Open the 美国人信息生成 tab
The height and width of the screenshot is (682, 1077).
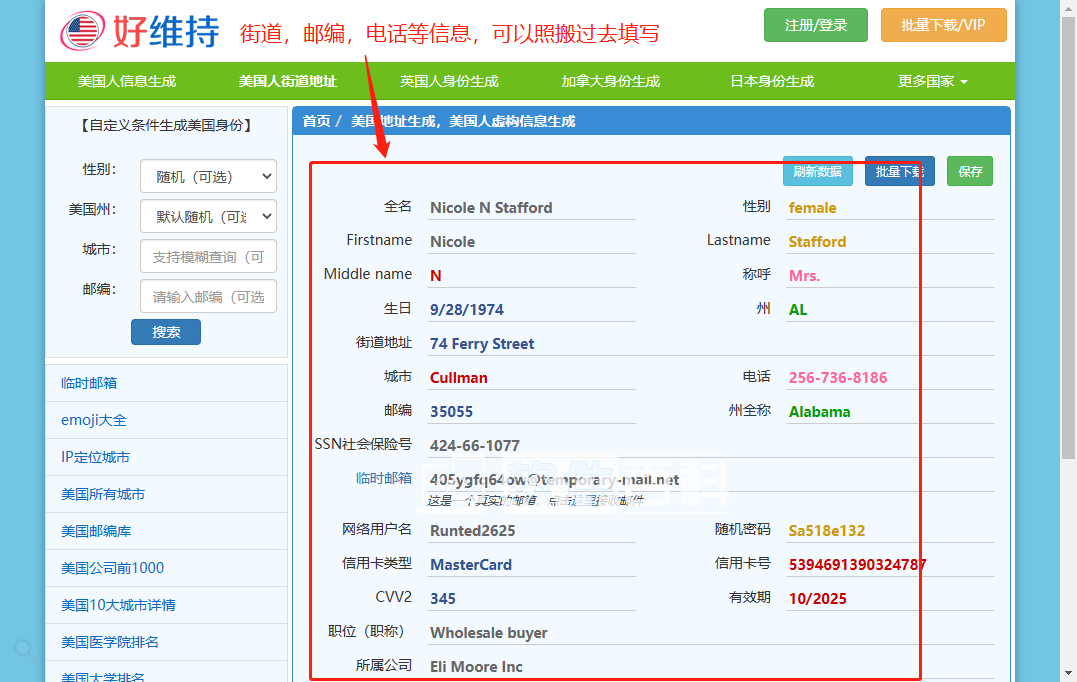coord(127,81)
